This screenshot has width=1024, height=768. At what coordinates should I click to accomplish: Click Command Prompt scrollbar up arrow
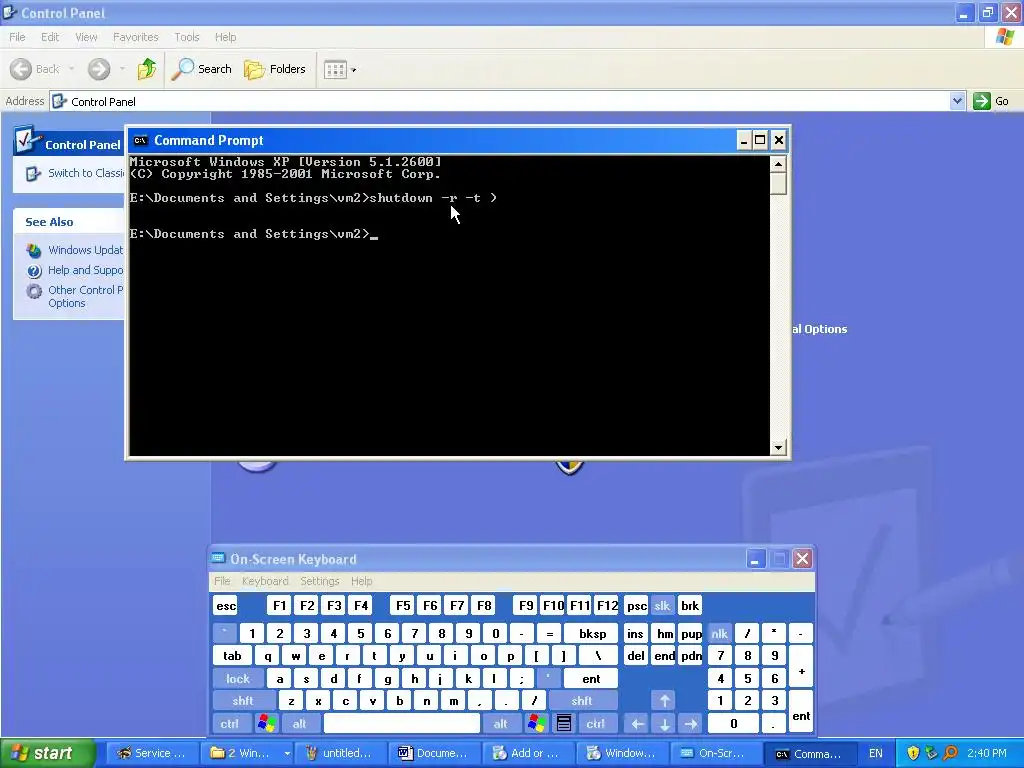[778, 163]
